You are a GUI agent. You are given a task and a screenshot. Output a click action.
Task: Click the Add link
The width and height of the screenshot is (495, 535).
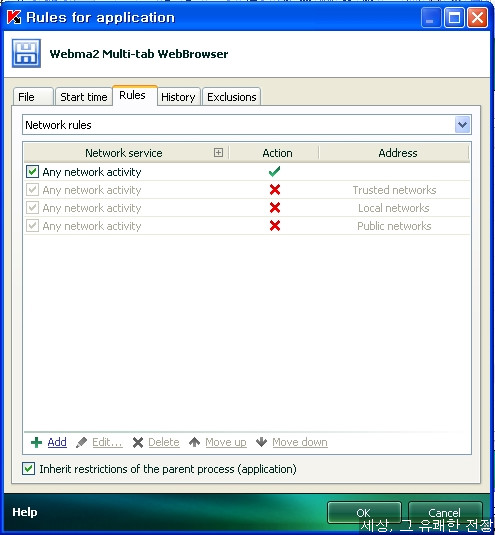coord(57,442)
